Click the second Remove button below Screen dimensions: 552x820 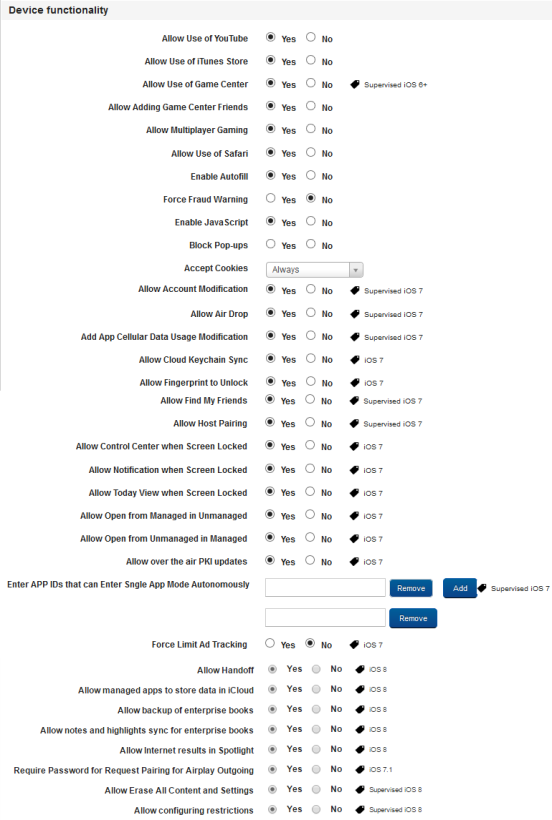(413, 618)
